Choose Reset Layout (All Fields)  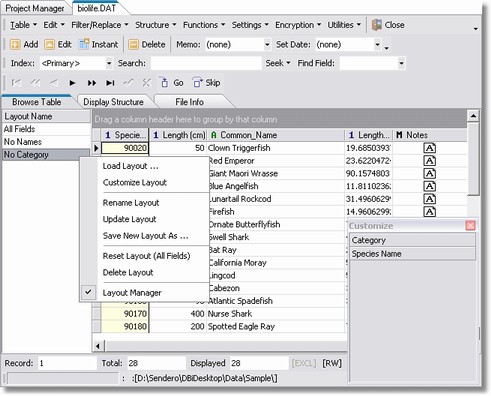coord(146,256)
